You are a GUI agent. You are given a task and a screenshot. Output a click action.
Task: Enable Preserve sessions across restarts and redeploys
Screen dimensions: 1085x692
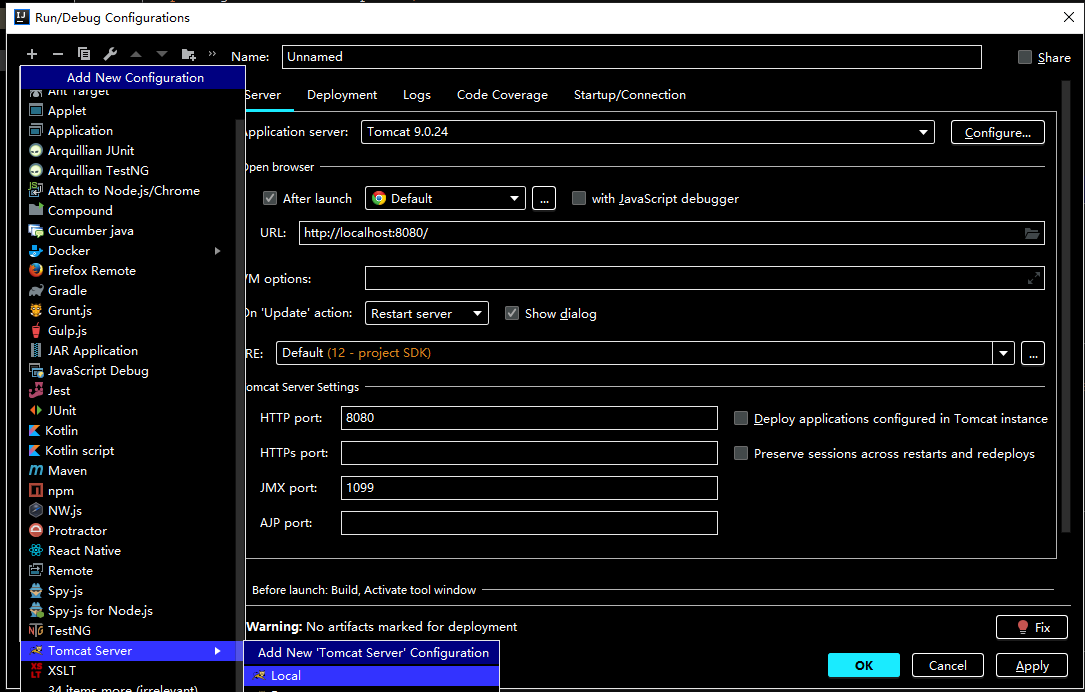[741, 454]
